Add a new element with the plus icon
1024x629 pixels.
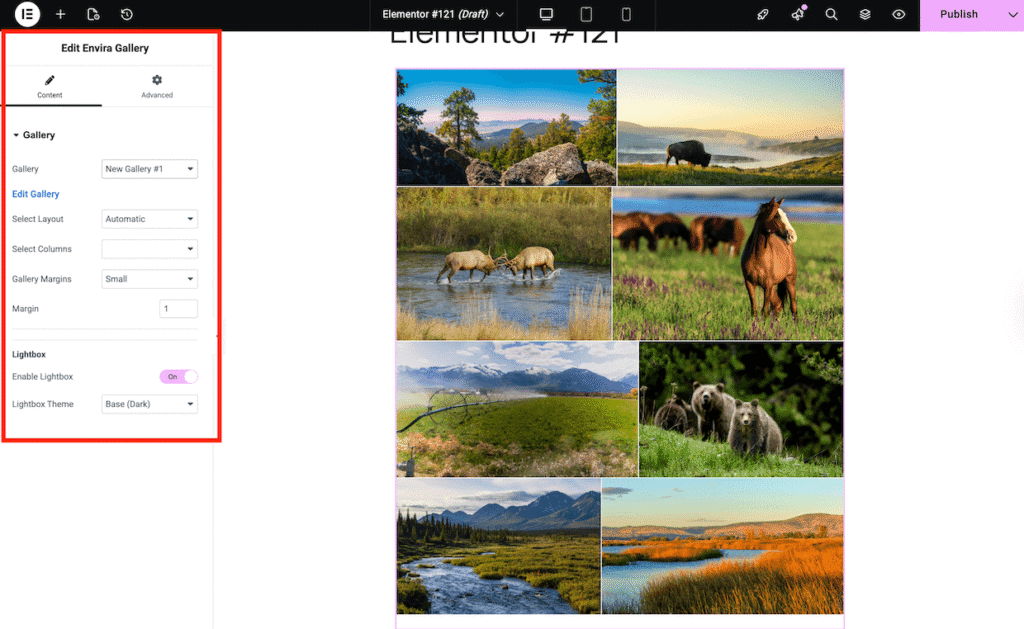click(x=60, y=14)
